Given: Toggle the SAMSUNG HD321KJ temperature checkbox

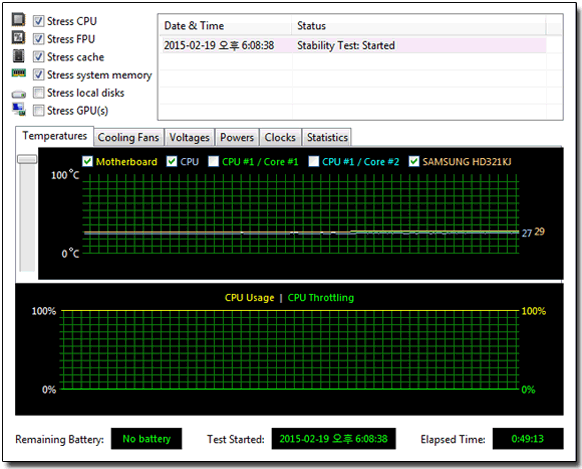Looking at the screenshot, I should [414, 161].
